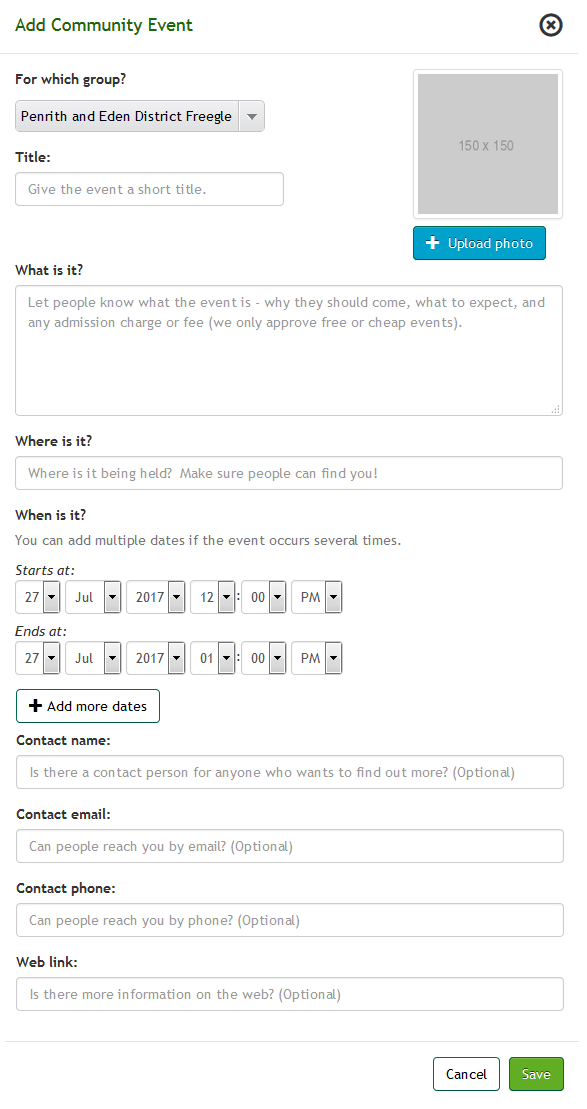Open the start day dropdown
The height and width of the screenshot is (1109, 587).
pos(38,597)
